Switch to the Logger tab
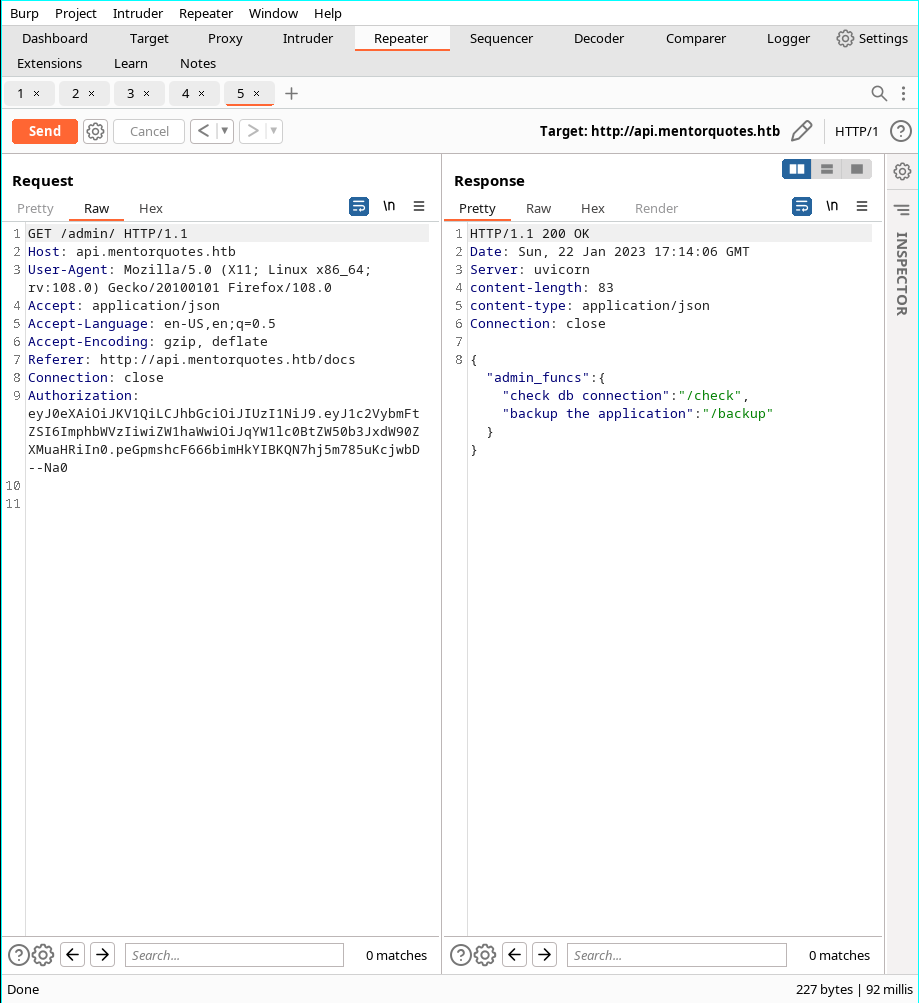 point(788,38)
